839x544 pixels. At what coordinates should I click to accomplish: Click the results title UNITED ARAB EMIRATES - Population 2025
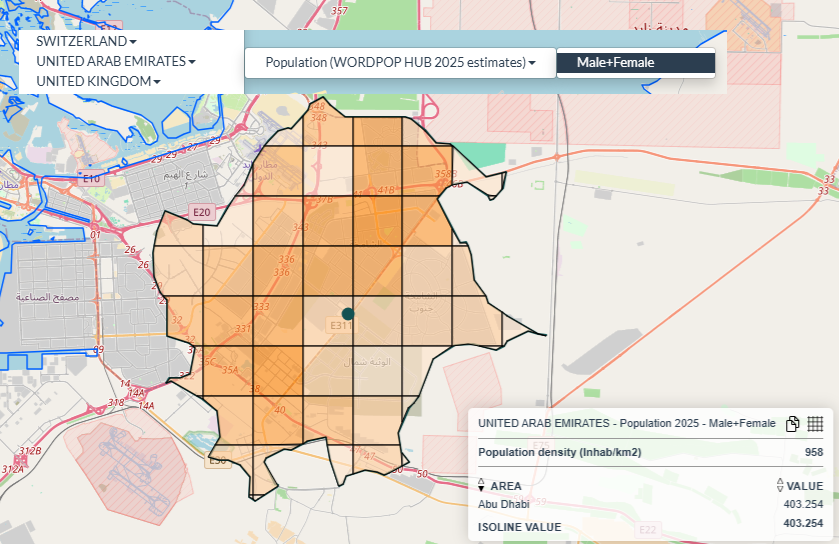point(627,423)
